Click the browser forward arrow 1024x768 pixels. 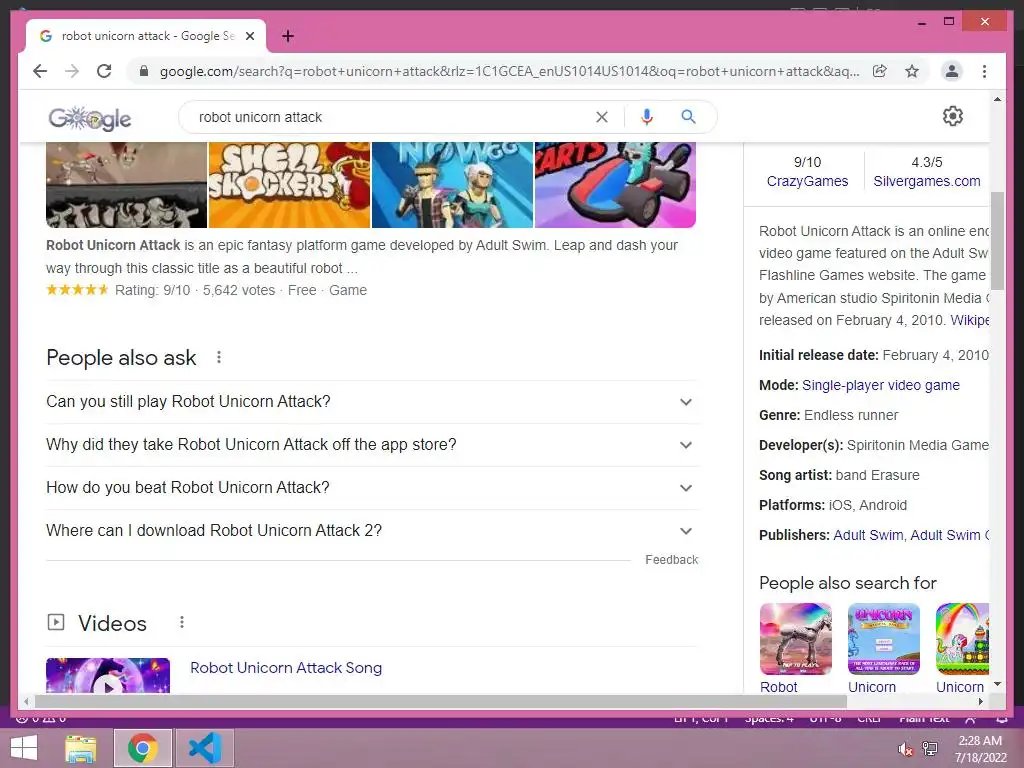[x=72, y=71]
